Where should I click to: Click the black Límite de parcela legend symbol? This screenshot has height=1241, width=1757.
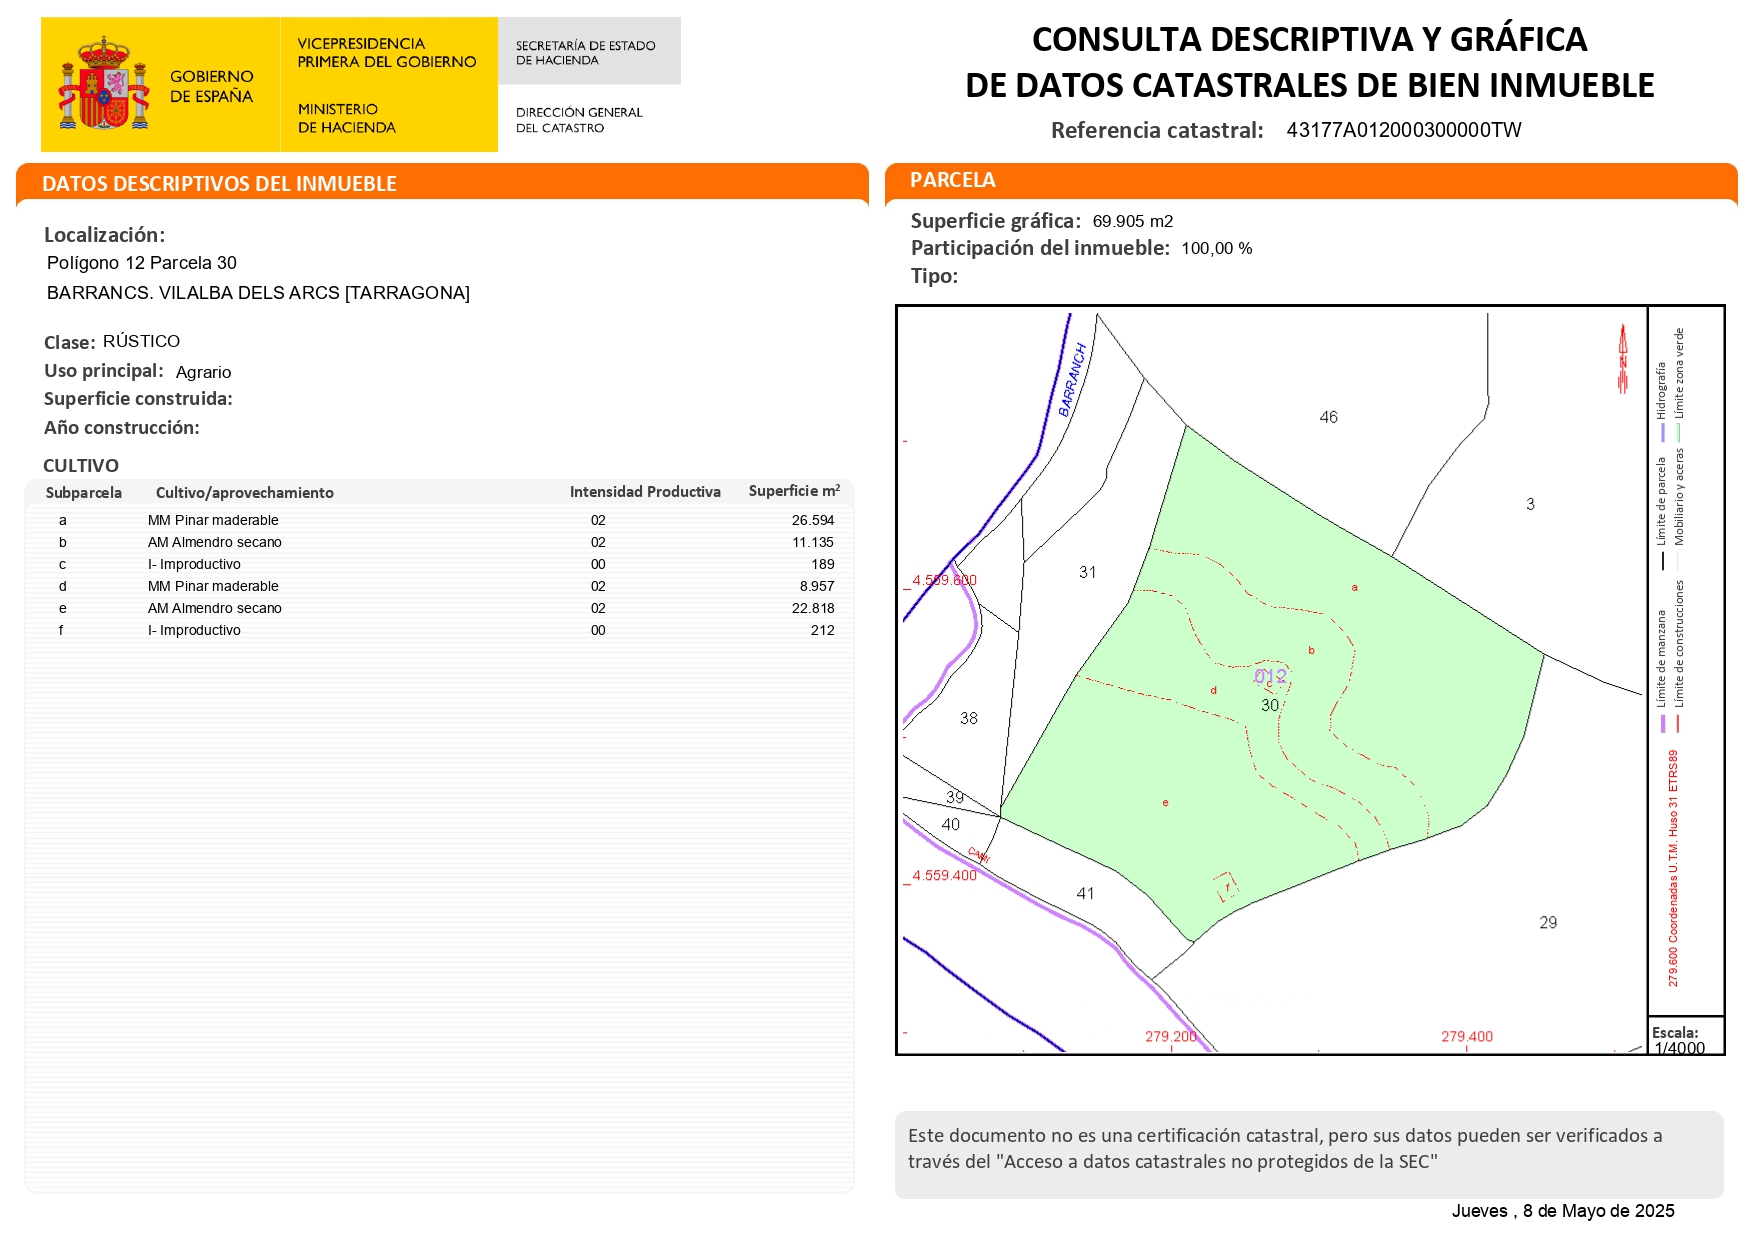tap(1662, 560)
